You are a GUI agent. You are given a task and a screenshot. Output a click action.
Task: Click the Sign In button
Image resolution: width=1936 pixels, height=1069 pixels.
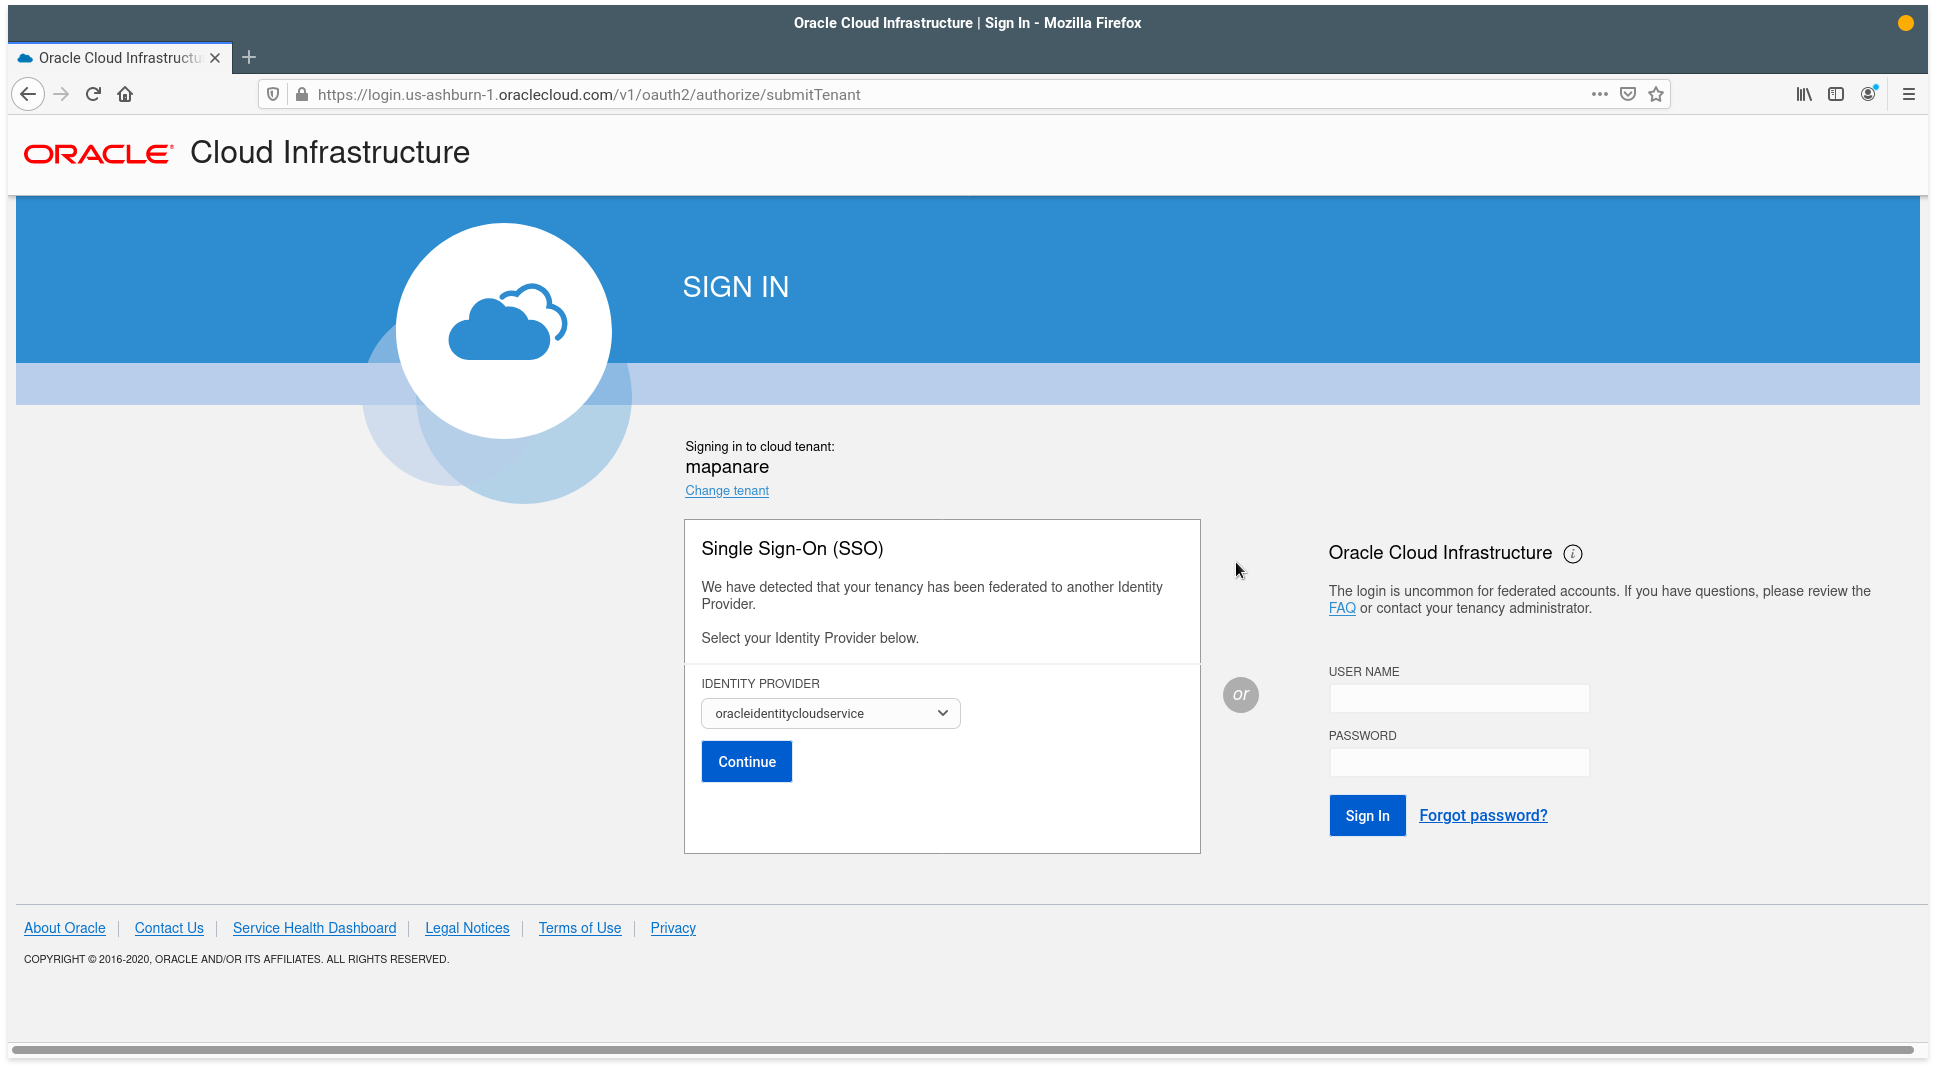(x=1367, y=816)
